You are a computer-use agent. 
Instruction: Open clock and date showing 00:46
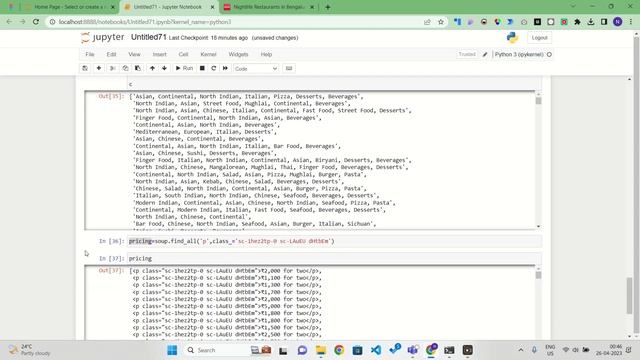click(x=609, y=350)
